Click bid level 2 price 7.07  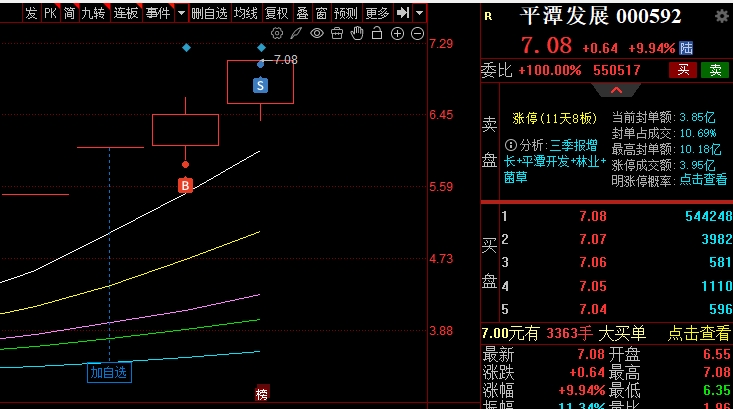593,239
